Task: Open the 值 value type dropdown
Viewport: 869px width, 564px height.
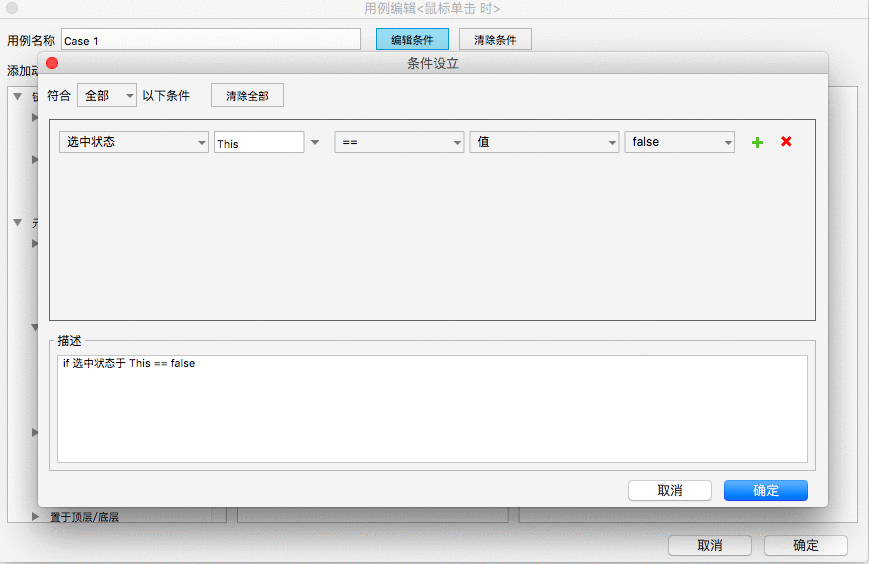Action: pos(544,142)
